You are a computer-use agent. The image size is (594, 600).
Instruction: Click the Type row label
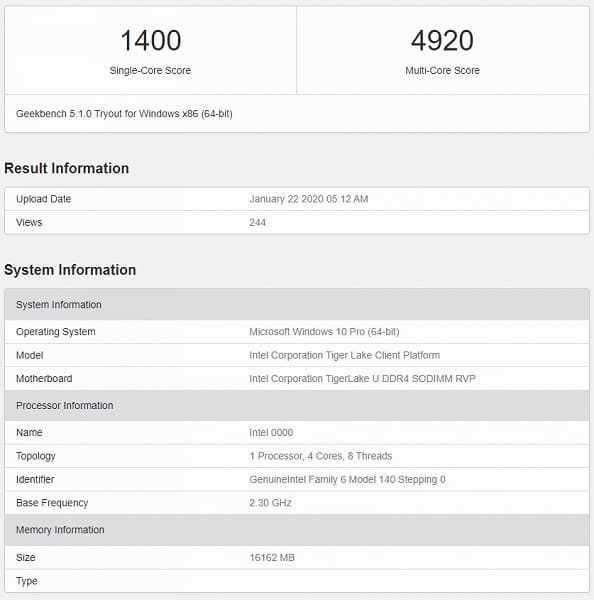point(27,581)
